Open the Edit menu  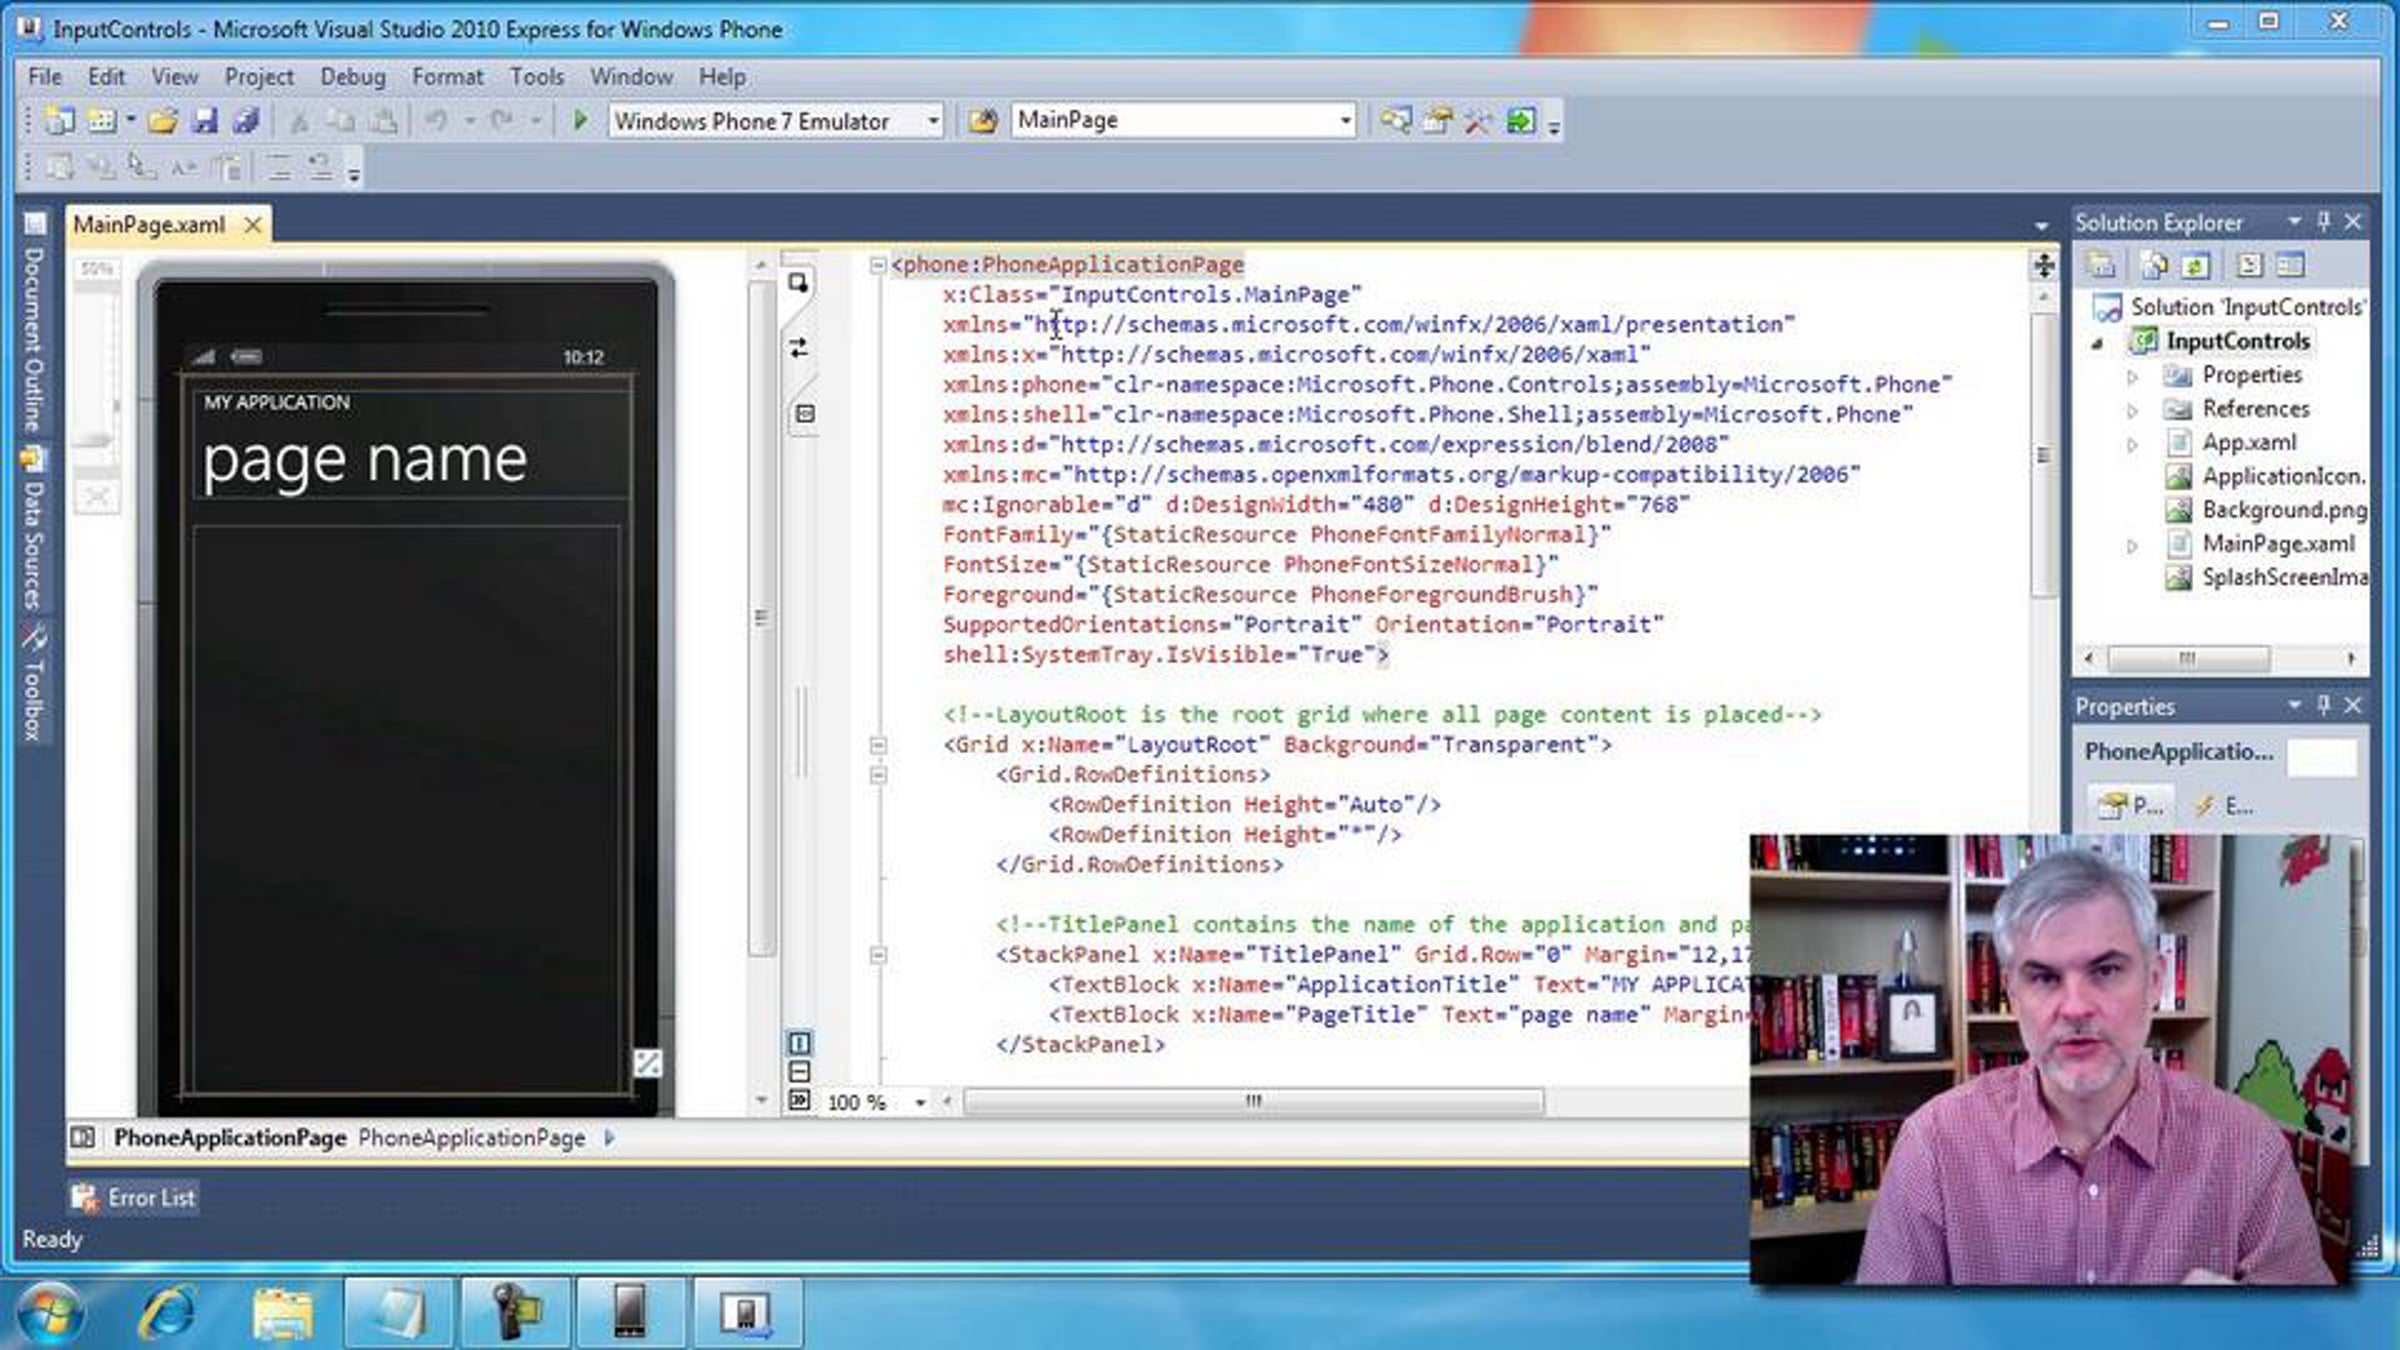106,77
